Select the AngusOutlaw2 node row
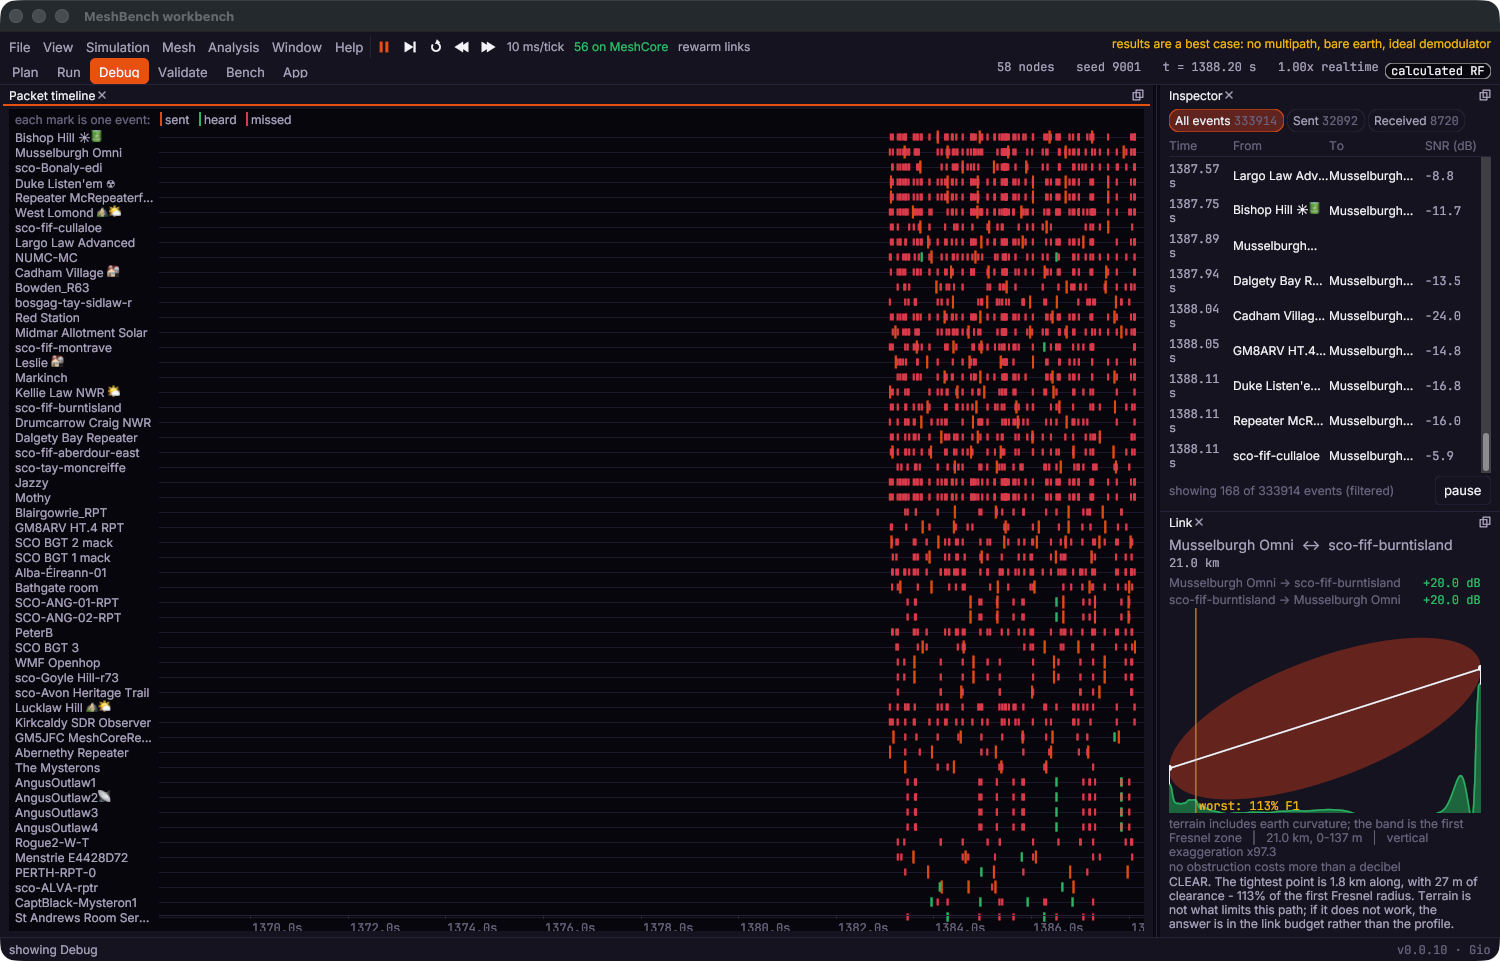This screenshot has height=961, width=1500. (63, 798)
